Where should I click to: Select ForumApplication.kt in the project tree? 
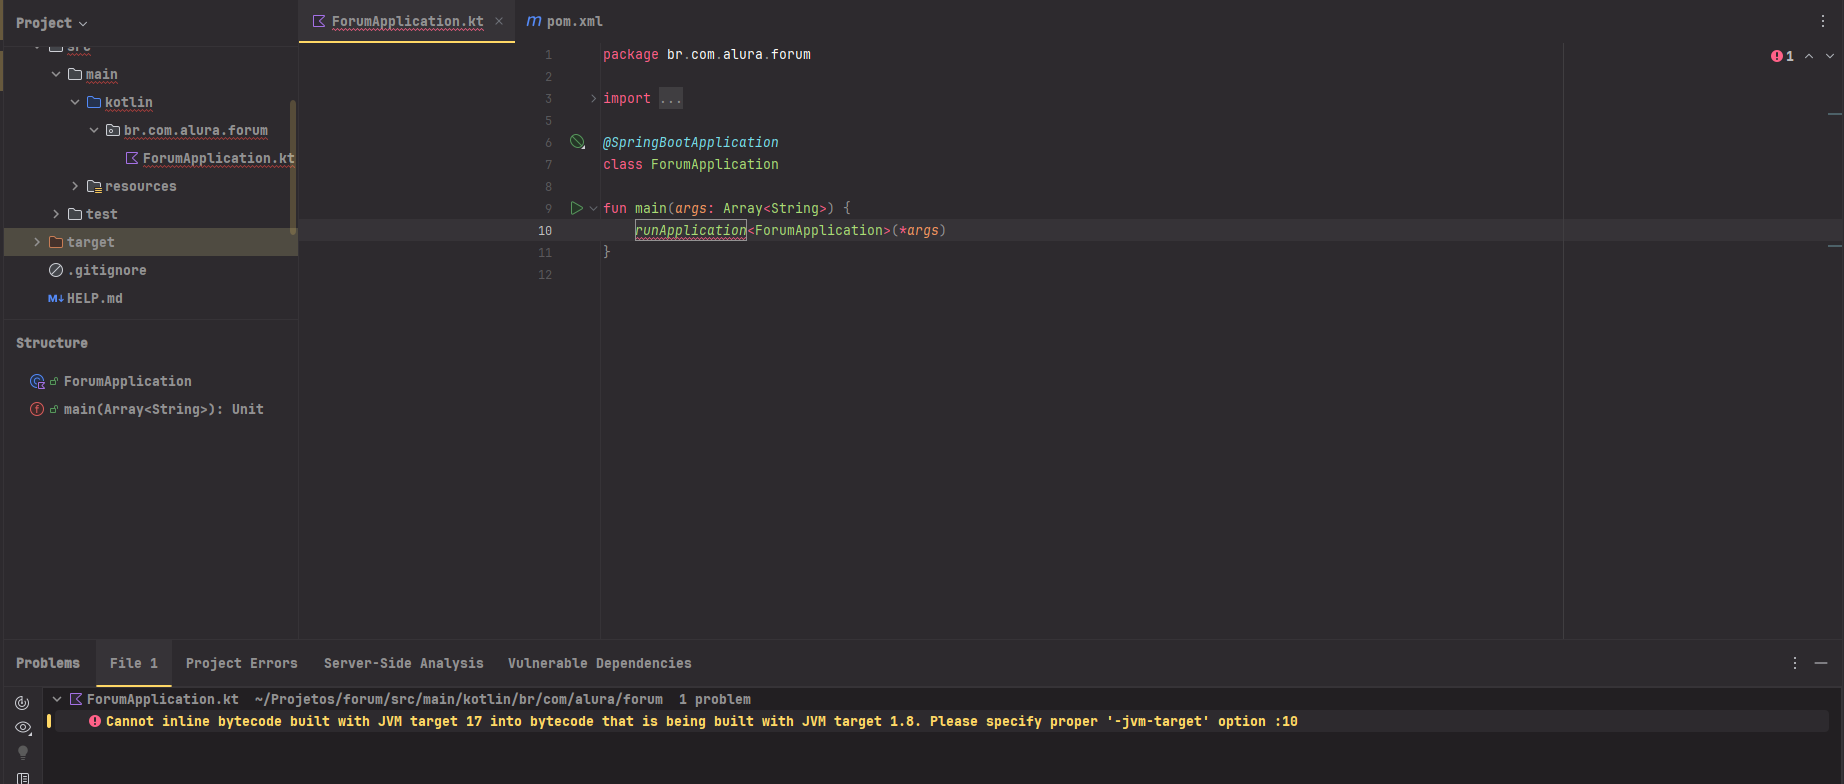point(218,158)
